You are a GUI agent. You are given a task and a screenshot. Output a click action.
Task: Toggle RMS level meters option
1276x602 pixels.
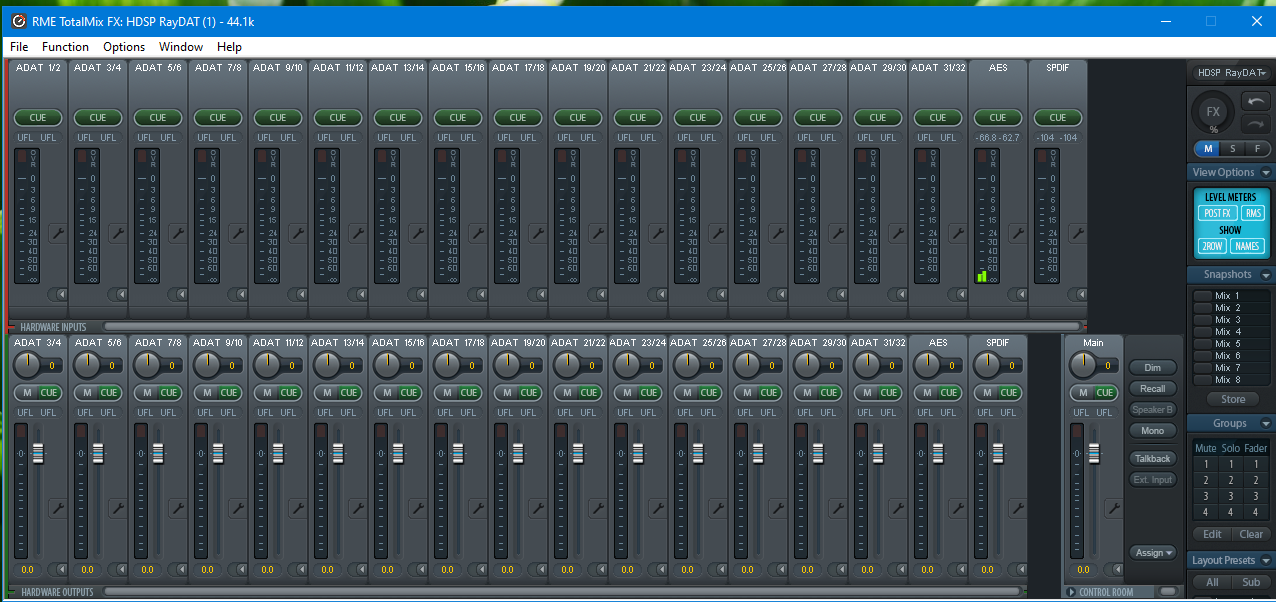tap(1253, 213)
